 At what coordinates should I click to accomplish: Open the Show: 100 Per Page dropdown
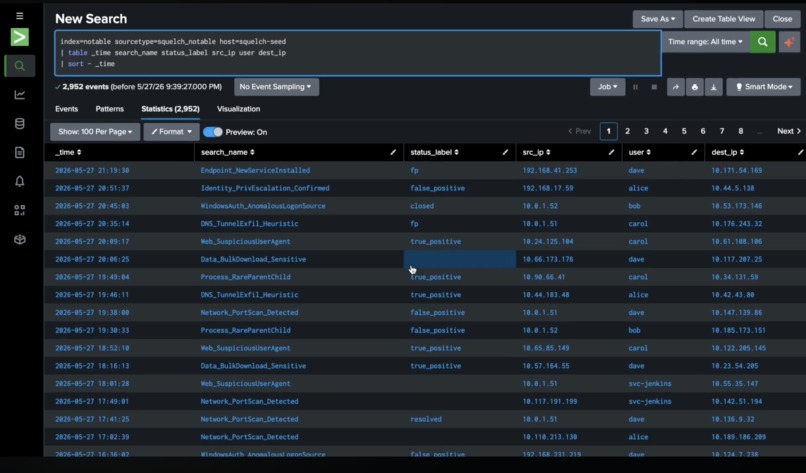tap(95, 132)
